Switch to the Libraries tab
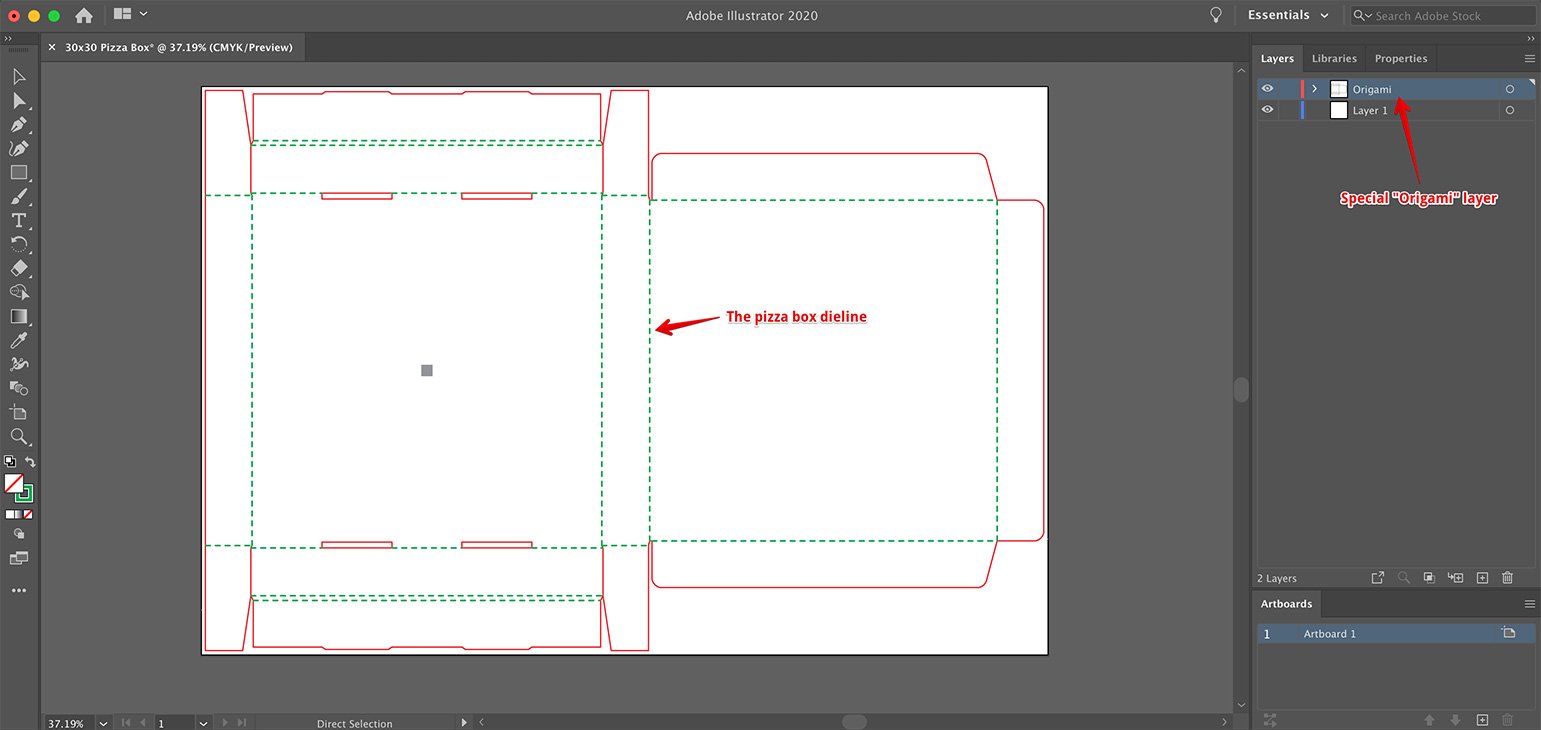Image resolution: width=1541 pixels, height=730 pixels. pos(1334,58)
